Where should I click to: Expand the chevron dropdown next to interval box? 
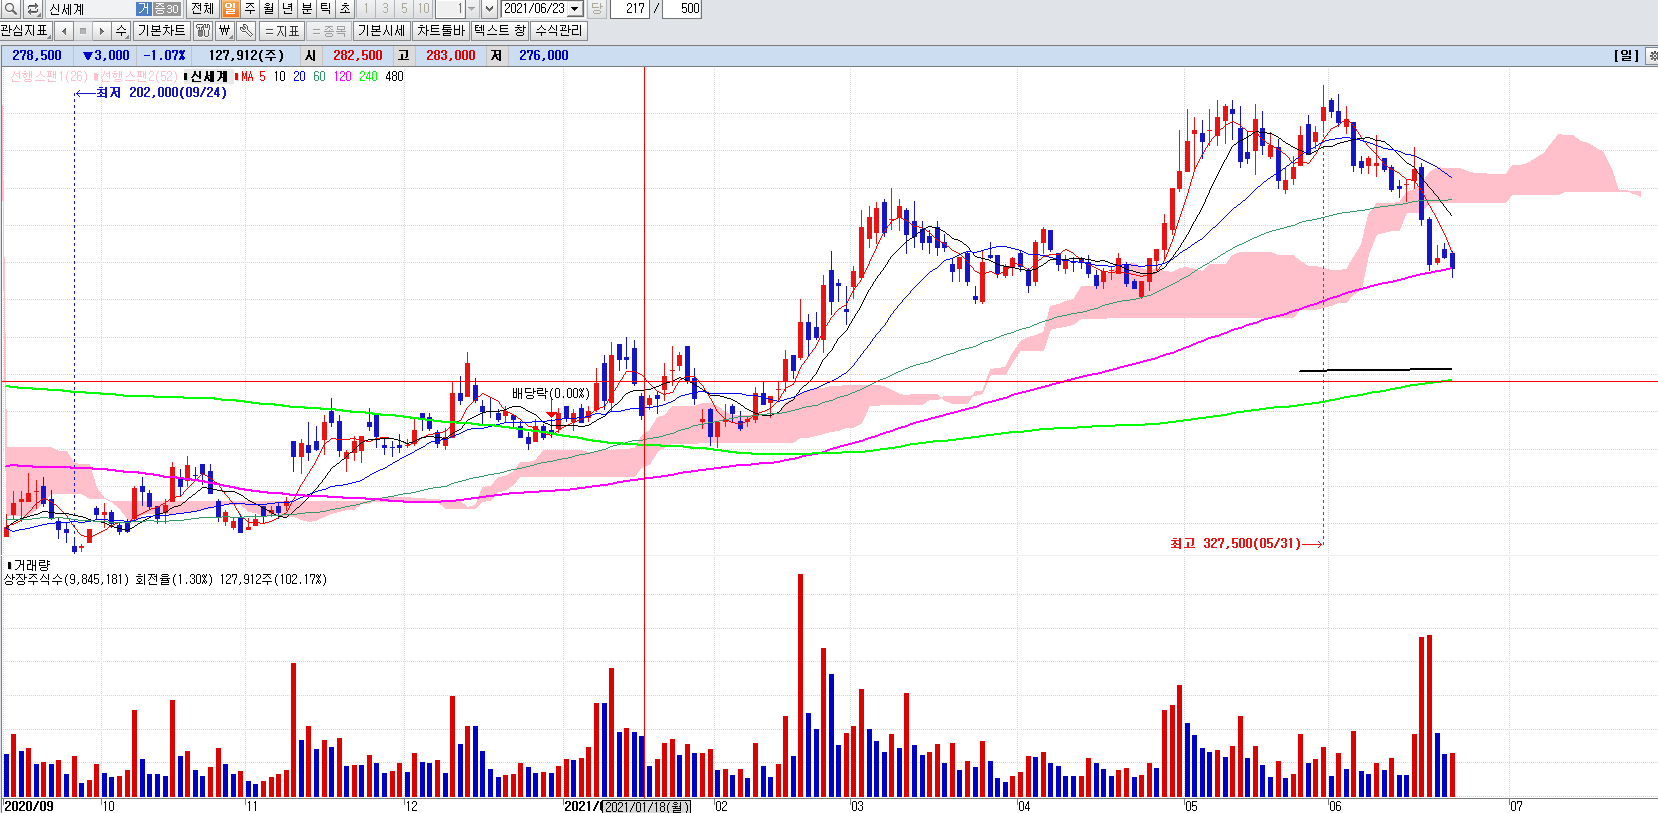coord(489,9)
